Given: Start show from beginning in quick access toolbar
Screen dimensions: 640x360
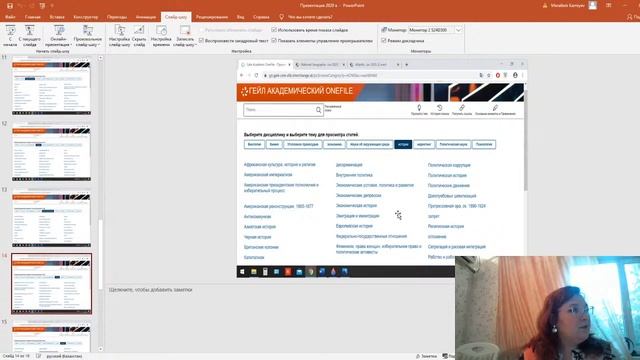Looking at the screenshot, I should (x=42, y=6).
